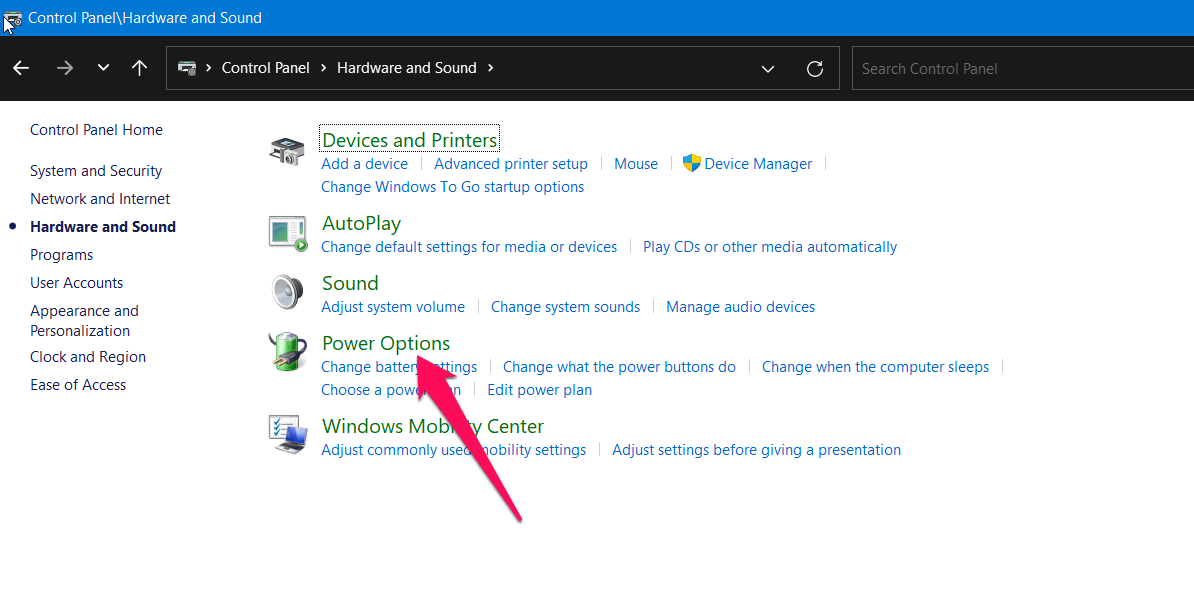This screenshot has width=1194, height=593.
Task: Open Programs category in sidebar
Action: click(61, 255)
